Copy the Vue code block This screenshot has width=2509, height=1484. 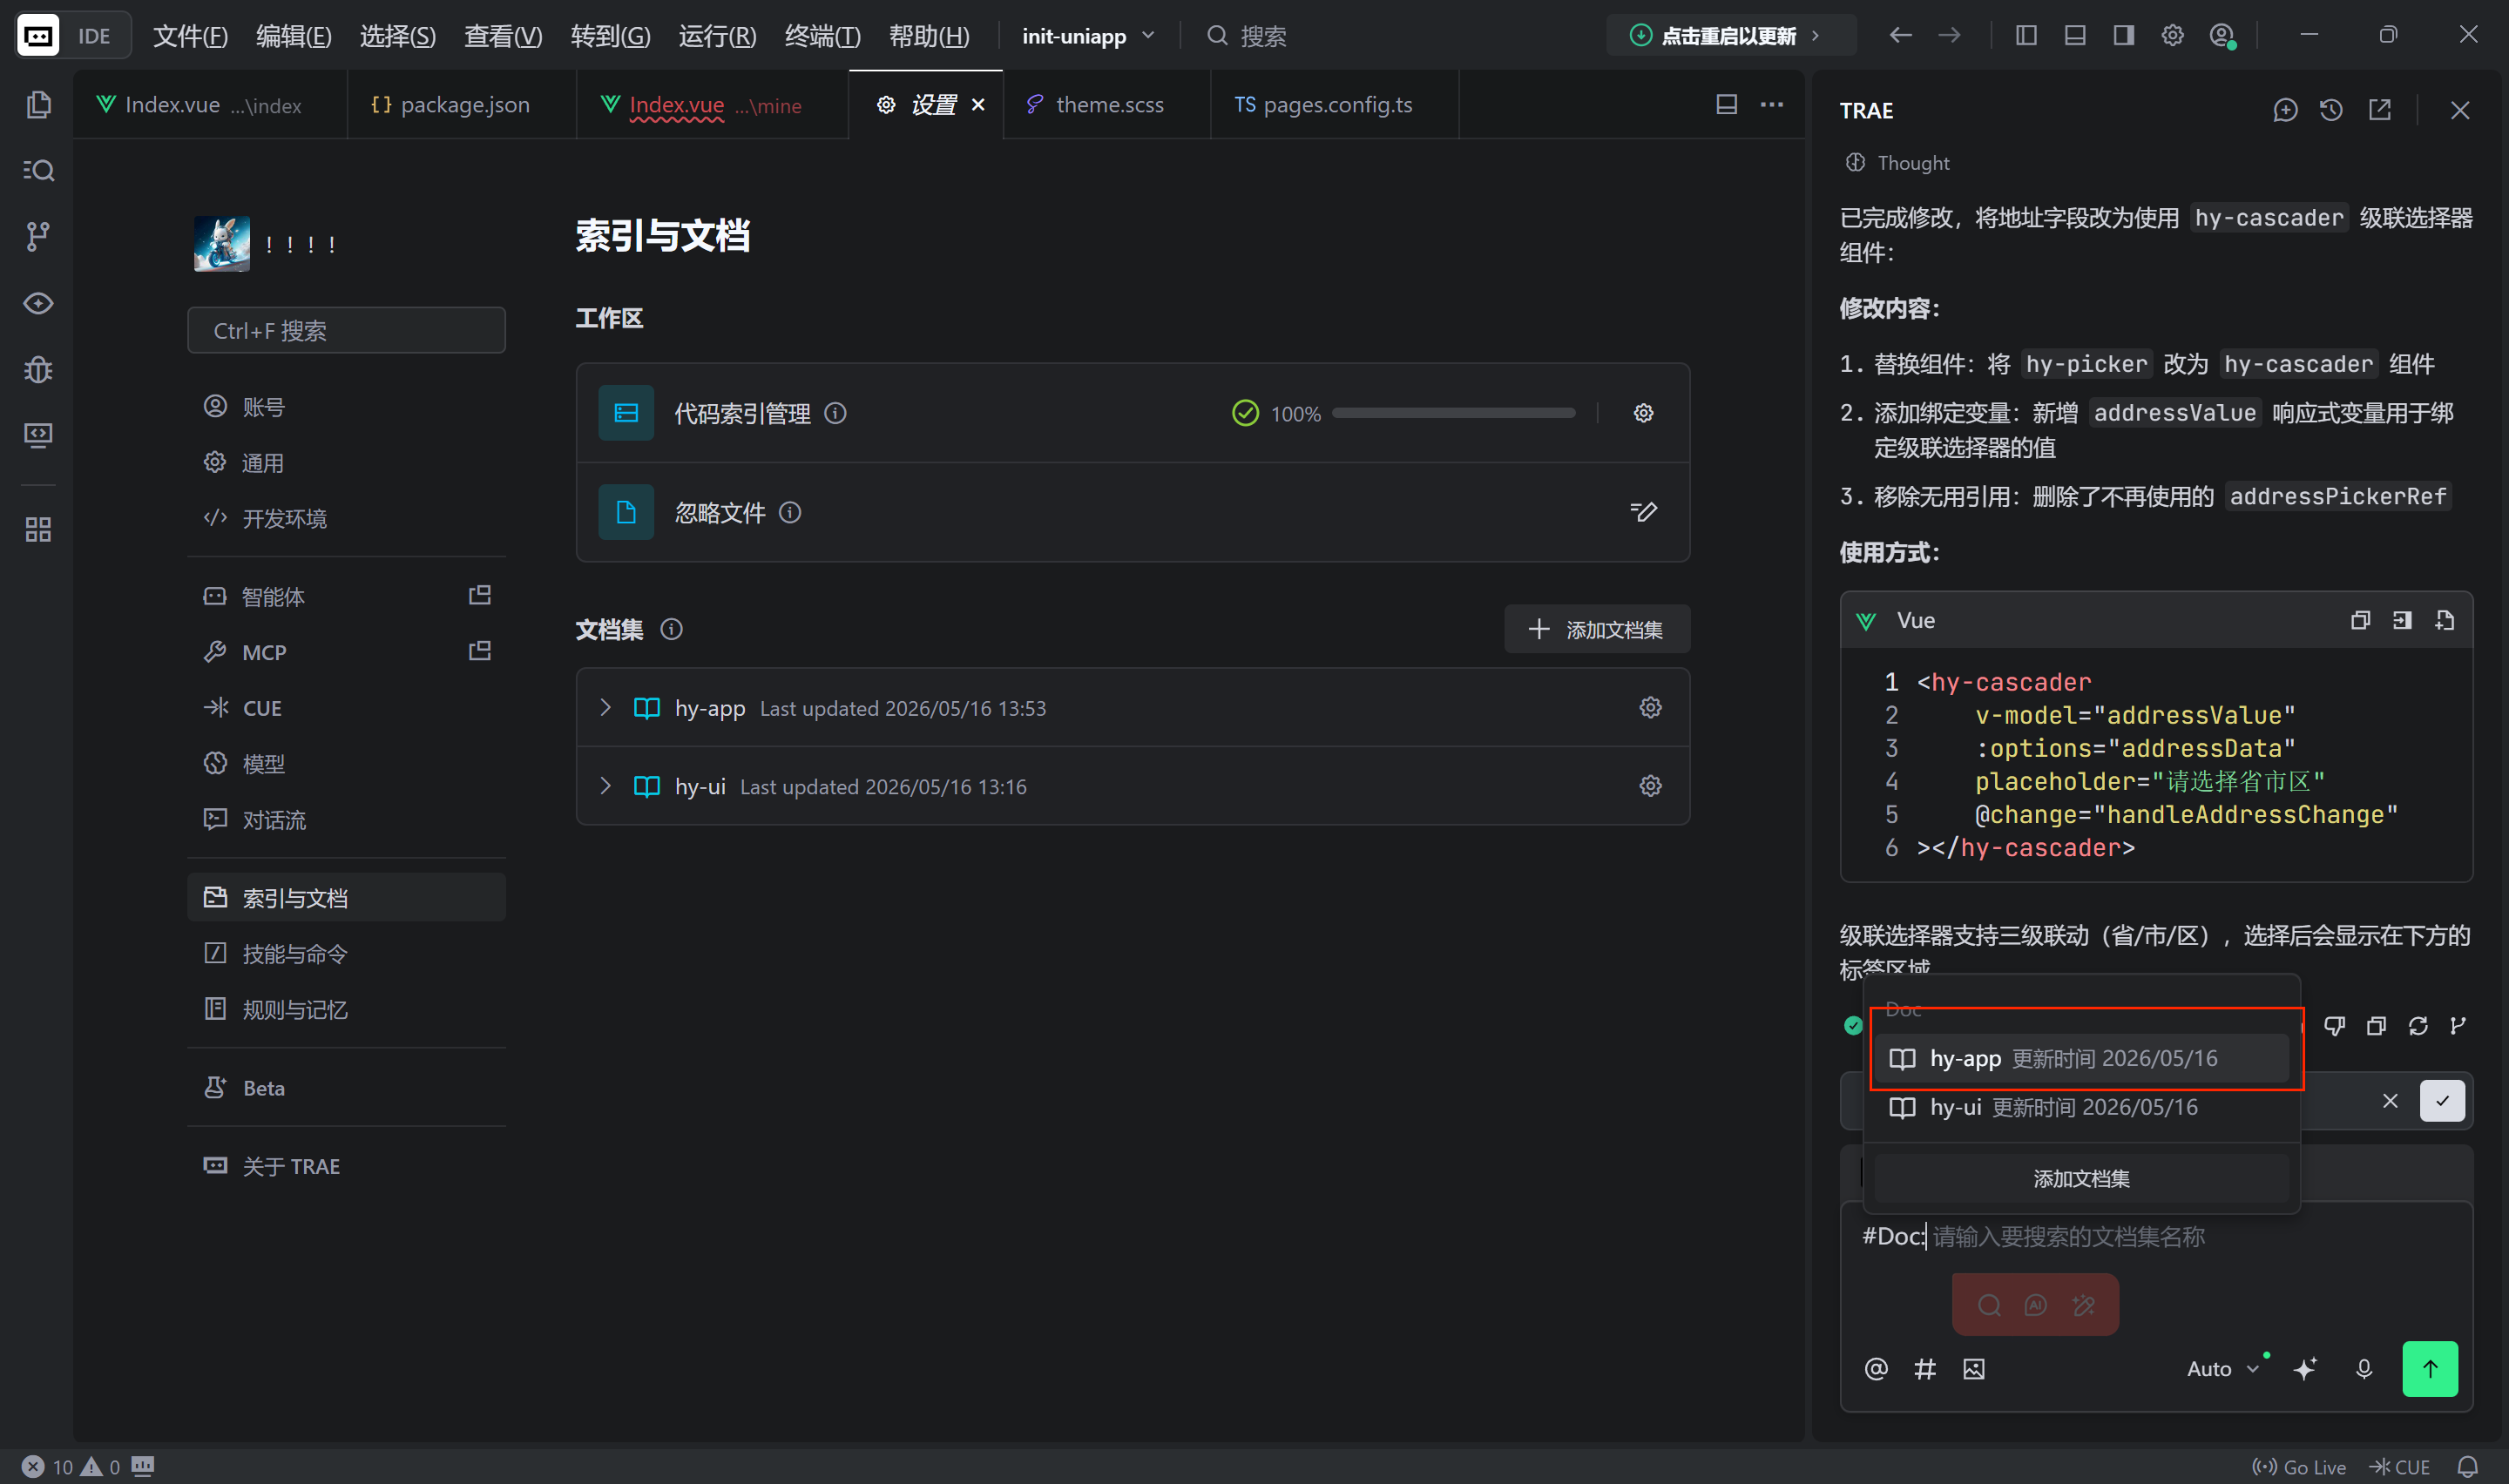click(x=2360, y=620)
